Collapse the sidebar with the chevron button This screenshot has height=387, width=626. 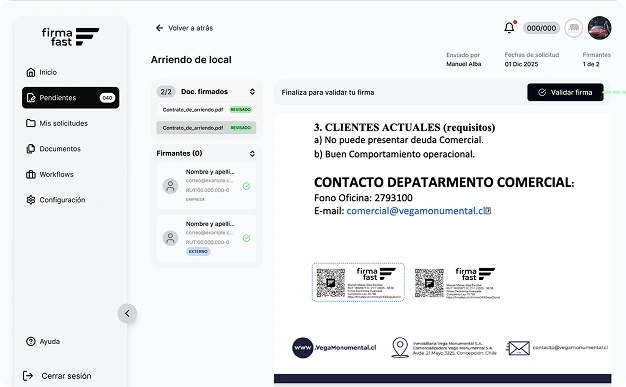tap(127, 314)
